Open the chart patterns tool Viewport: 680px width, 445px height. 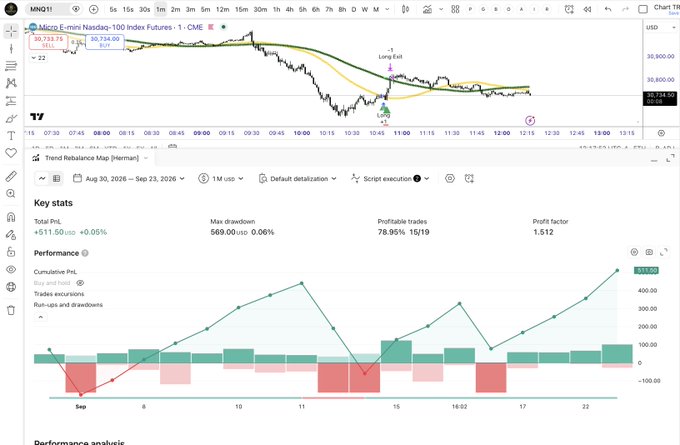coord(11,83)
